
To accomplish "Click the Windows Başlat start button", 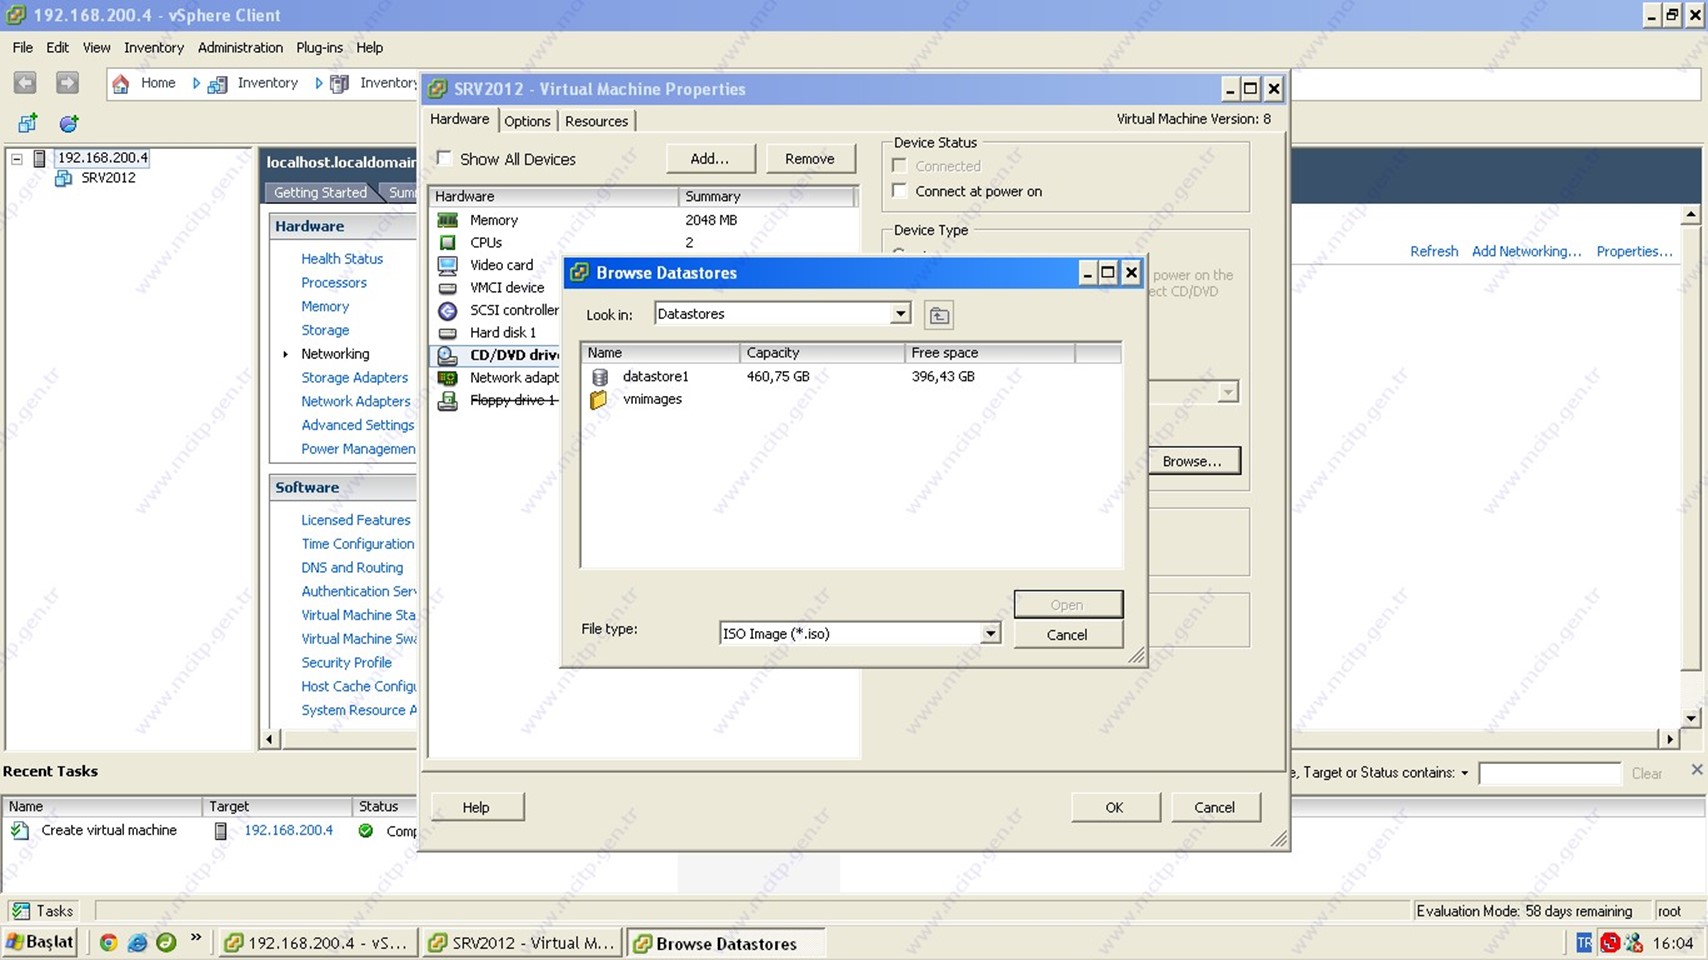I will pos(40,942).
